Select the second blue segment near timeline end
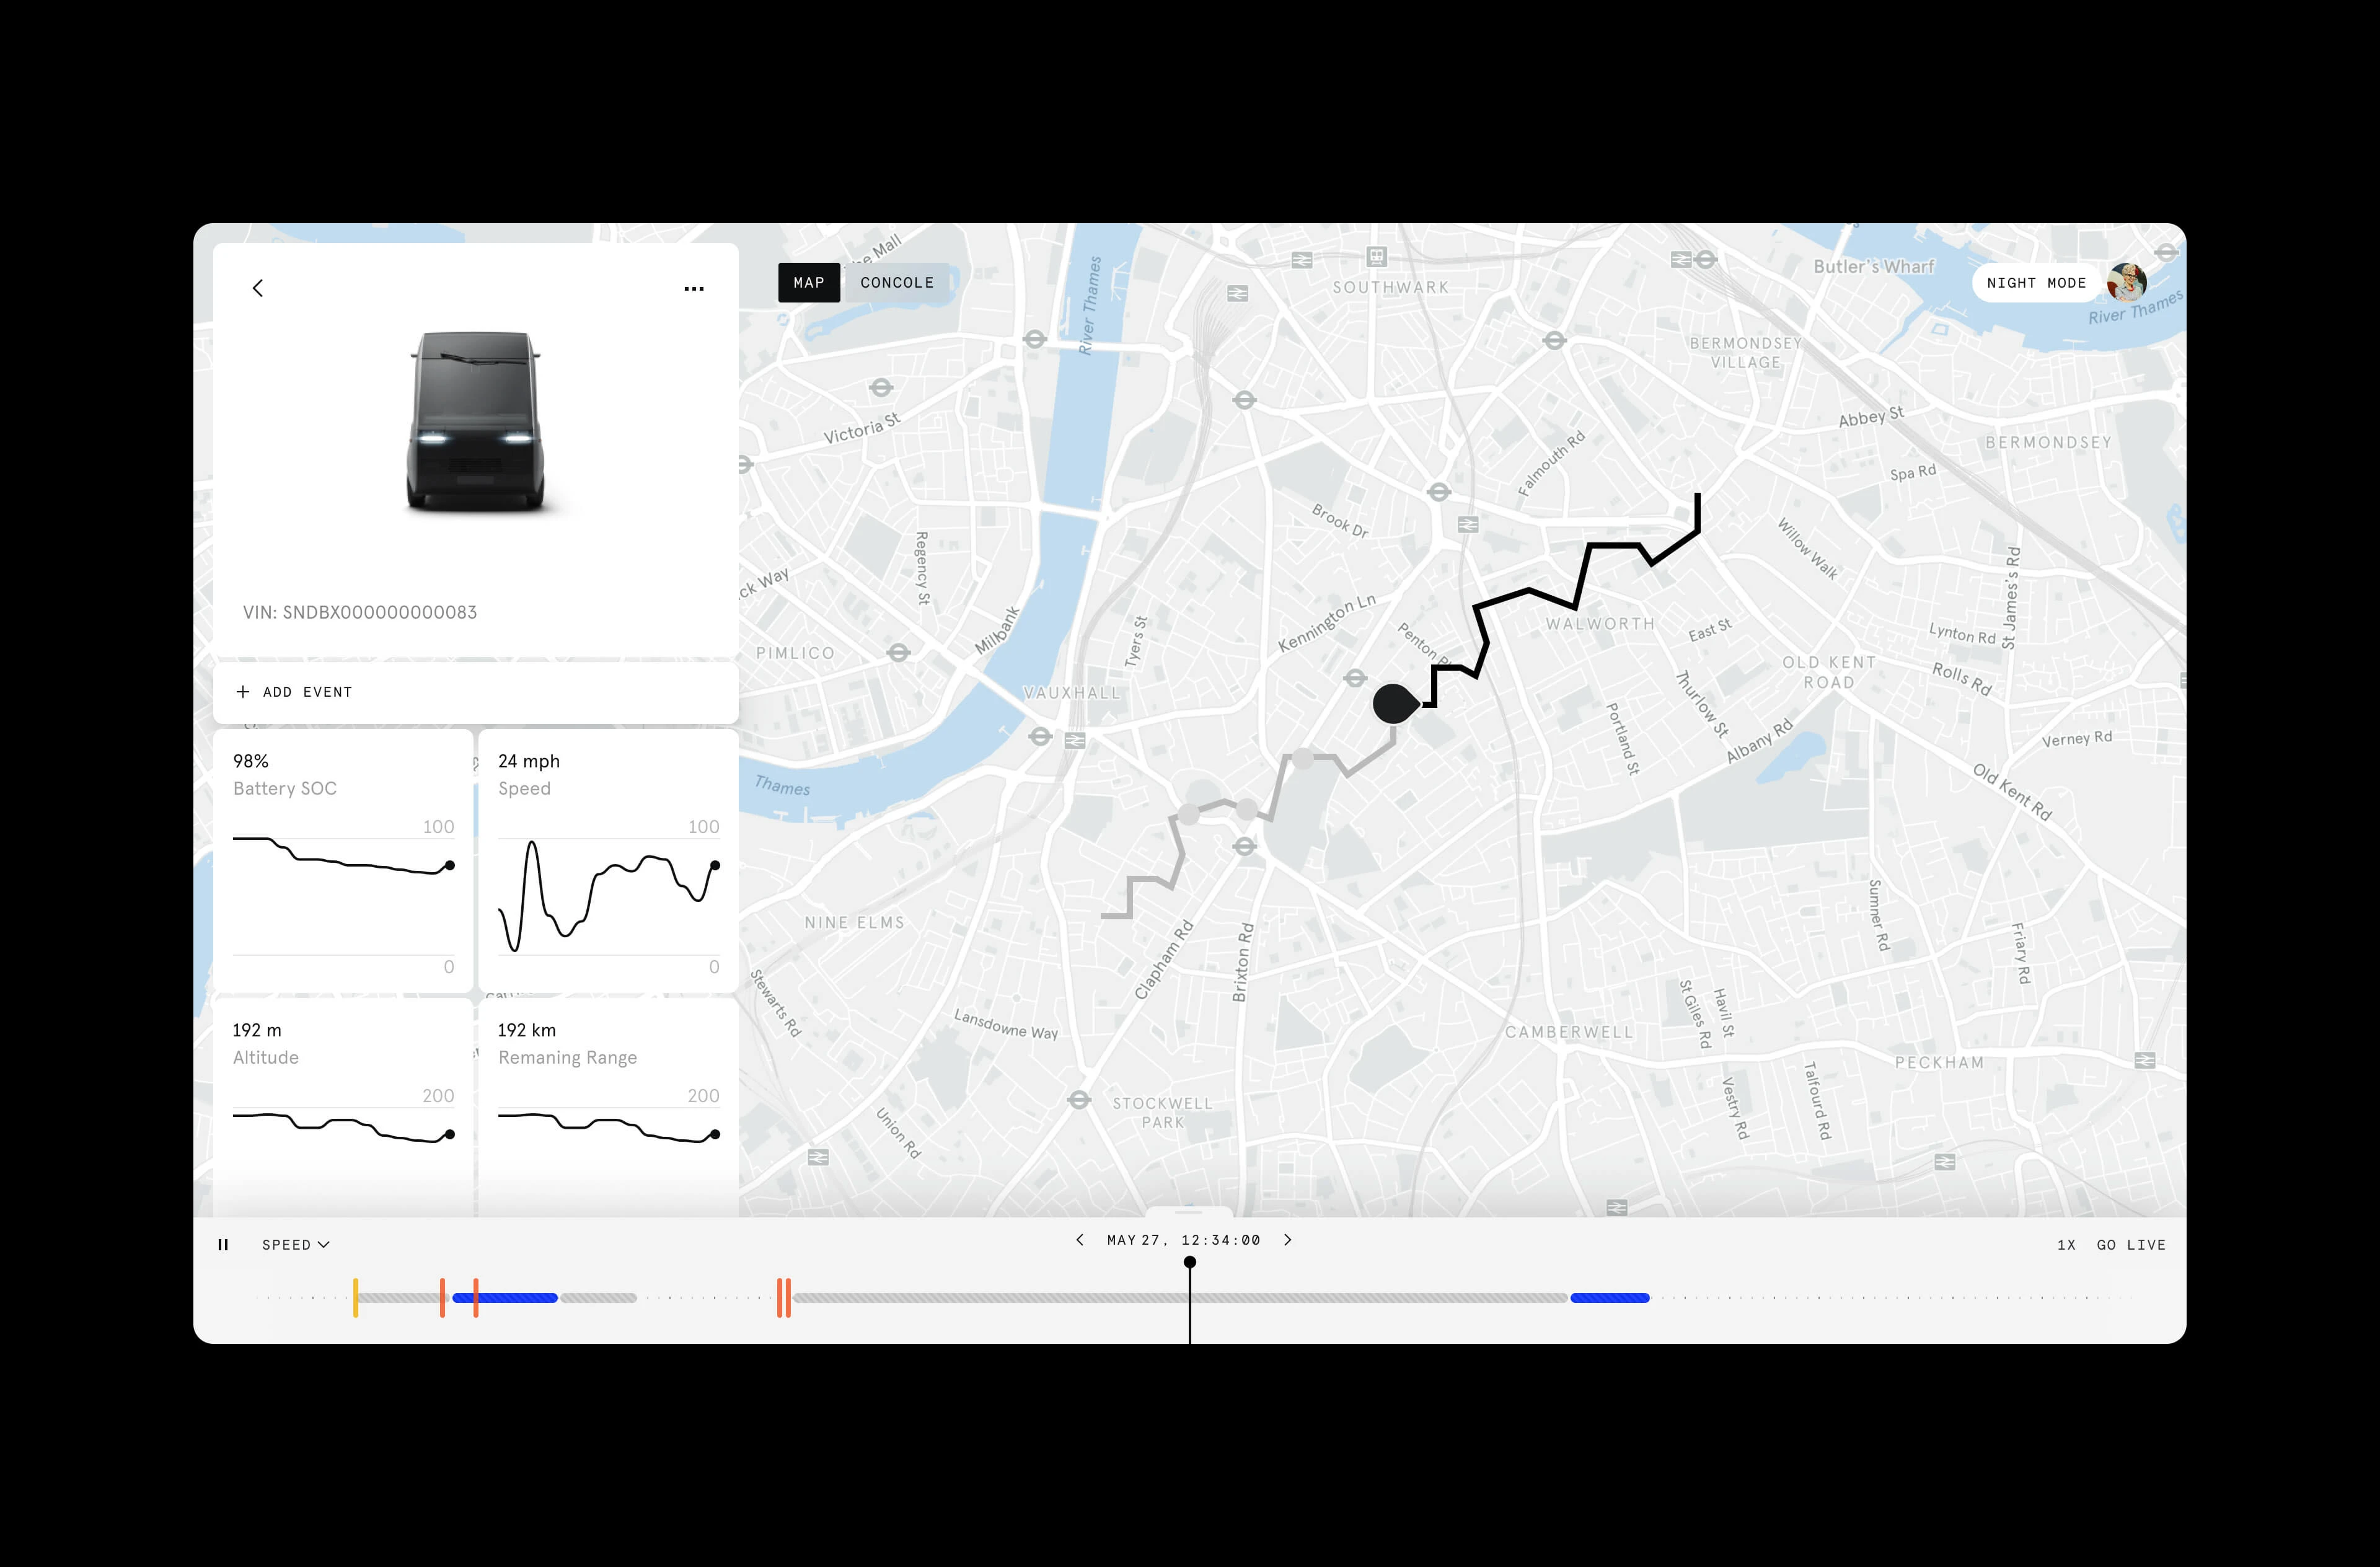Screen dimensions: 2380x1567 [x=1610, y=1298]
